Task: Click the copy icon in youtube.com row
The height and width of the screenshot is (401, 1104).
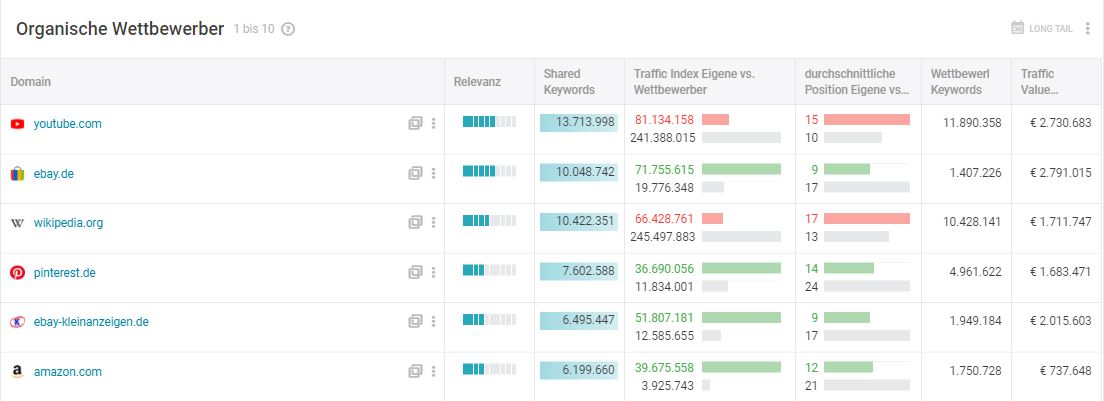Action: click(x=415, y=123)
